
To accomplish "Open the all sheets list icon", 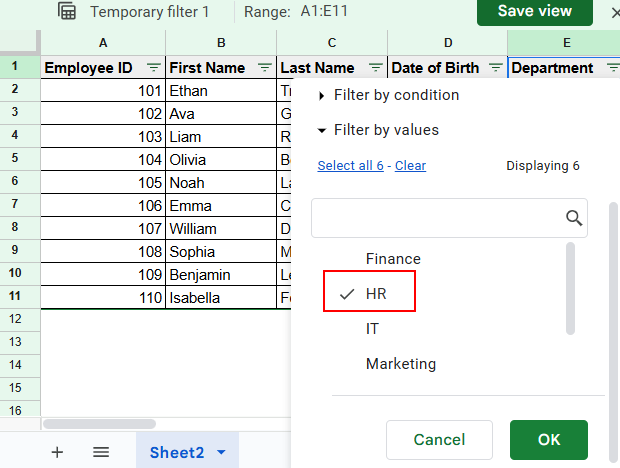I will [x=101, y=452].
